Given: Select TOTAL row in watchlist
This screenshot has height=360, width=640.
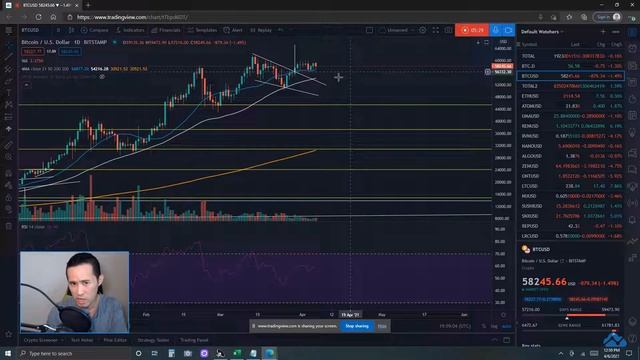Looking at the screenshot, I should pyautogui.click(x=571, y=56).
